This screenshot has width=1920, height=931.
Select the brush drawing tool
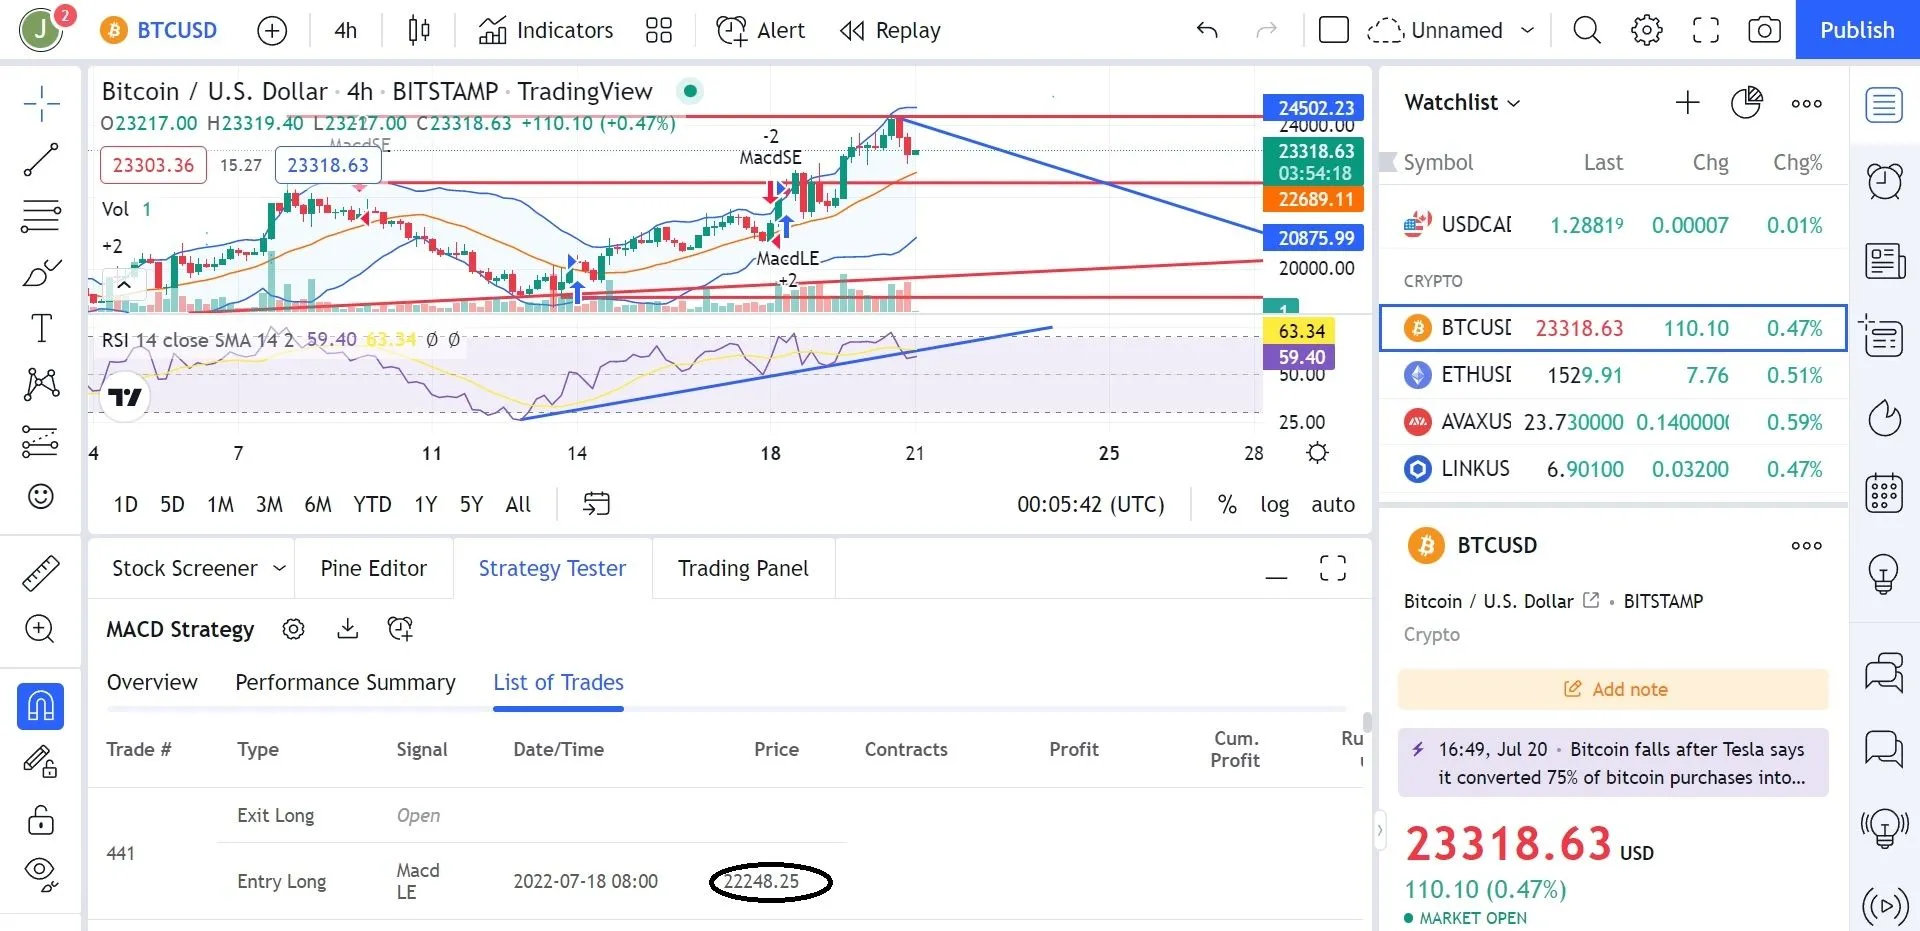41,271
